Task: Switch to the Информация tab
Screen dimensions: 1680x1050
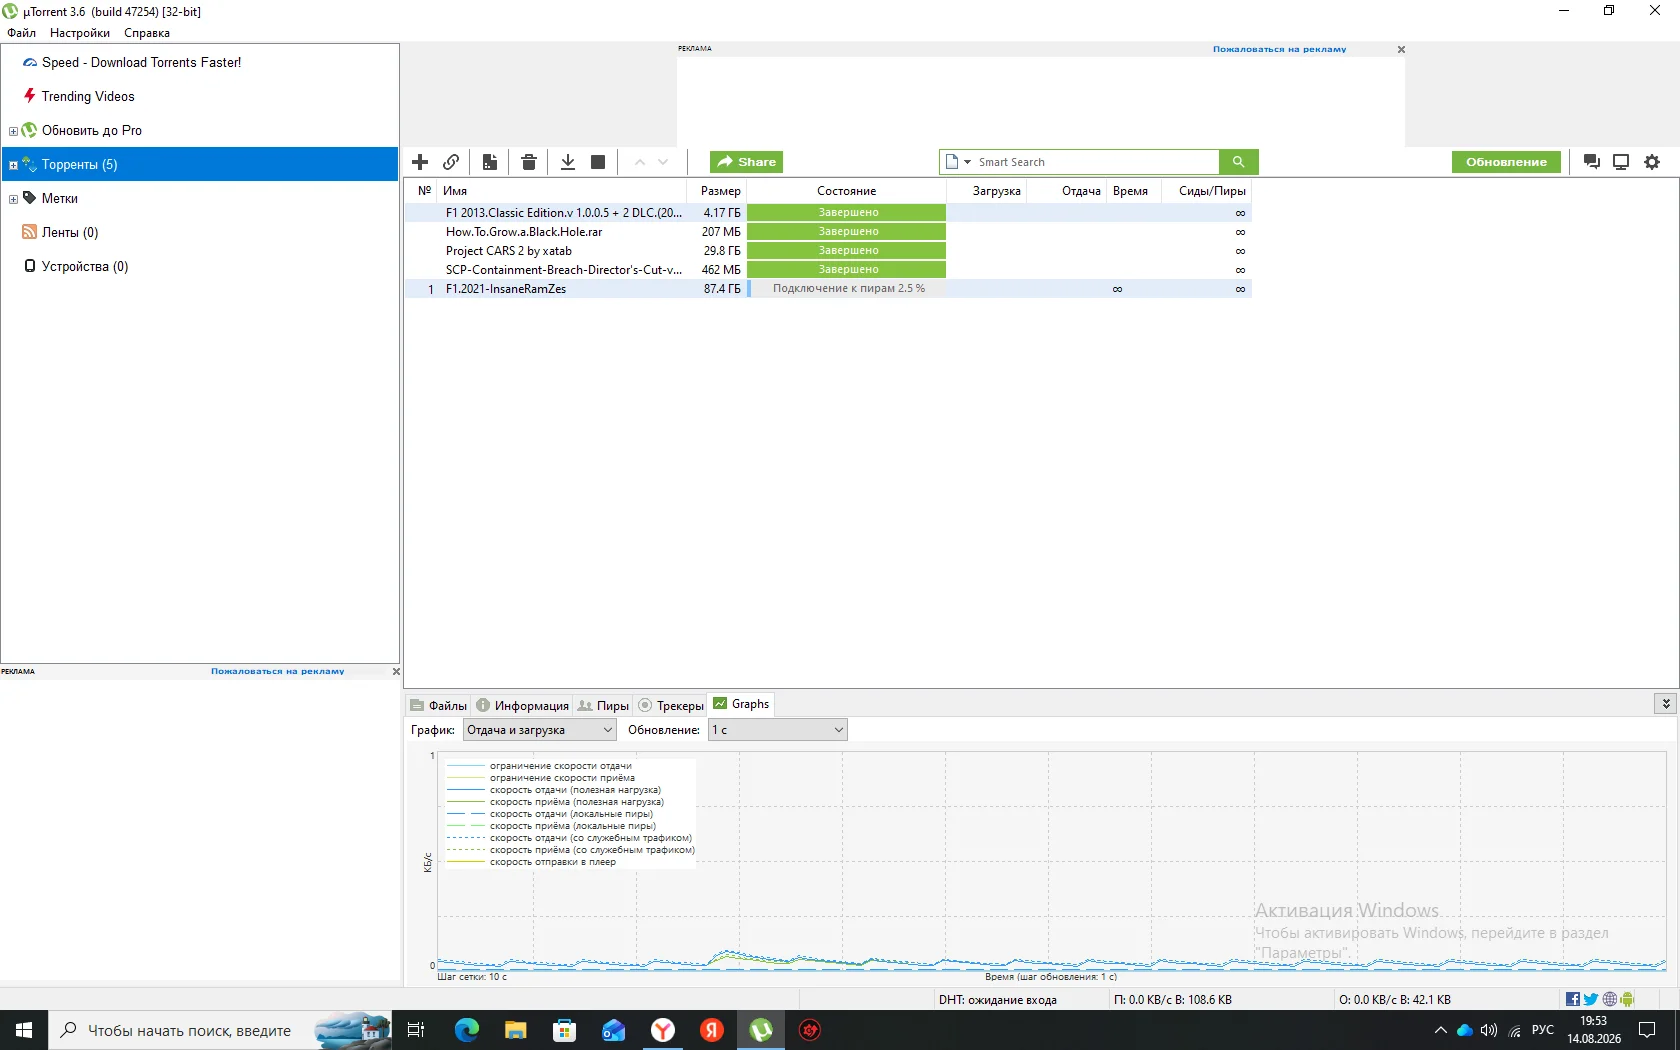Action: click(x=522, y=705)
